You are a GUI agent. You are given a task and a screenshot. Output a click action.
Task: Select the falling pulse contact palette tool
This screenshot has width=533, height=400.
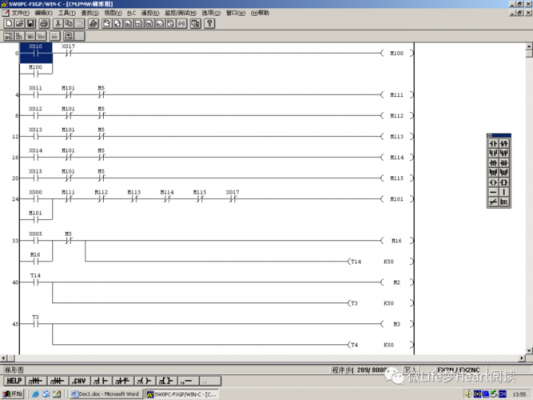(x=504, y=163)
